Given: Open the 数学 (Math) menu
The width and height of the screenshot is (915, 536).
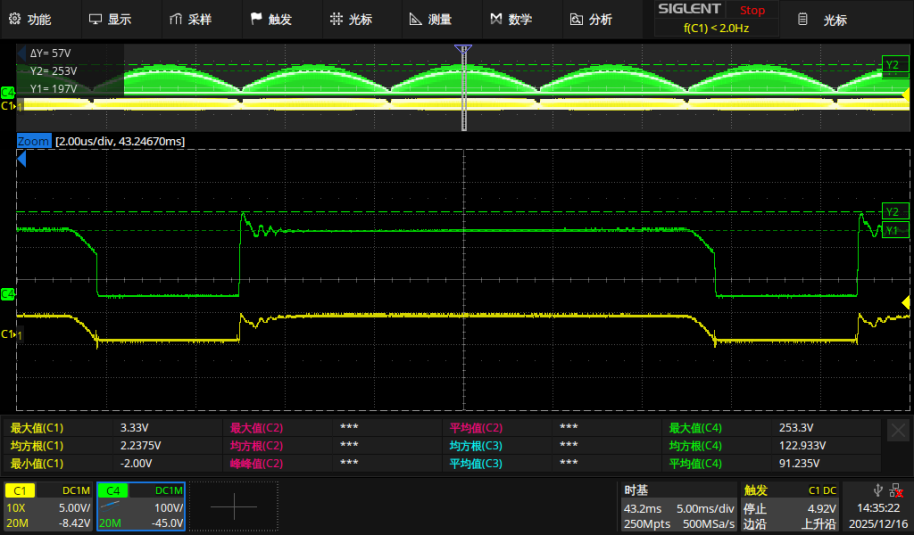Looking at the screenshot, I should (511, 19).
